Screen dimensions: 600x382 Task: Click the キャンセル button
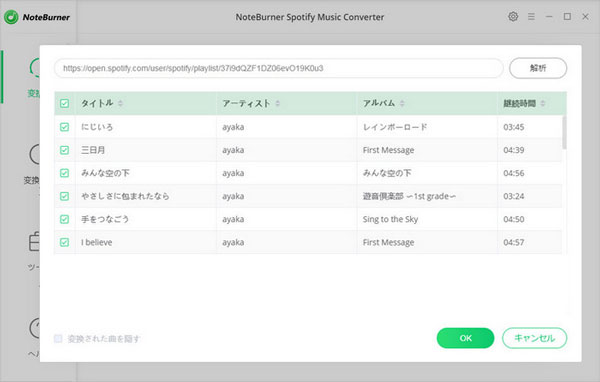tap(534, 338)
